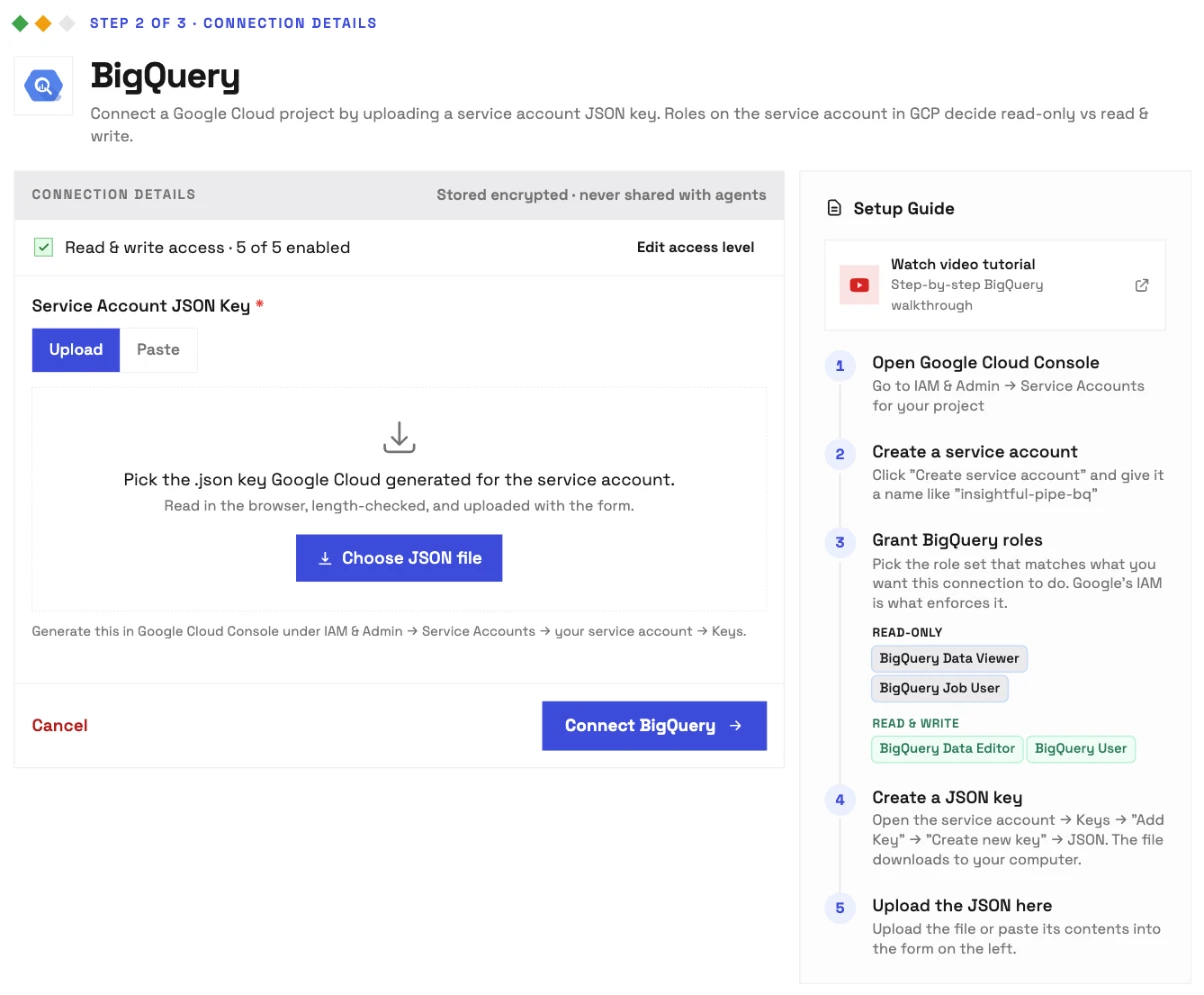Open the video tutorial external link icon
This screenshot has width=1204, height=995.
[x=1142, y=285]
